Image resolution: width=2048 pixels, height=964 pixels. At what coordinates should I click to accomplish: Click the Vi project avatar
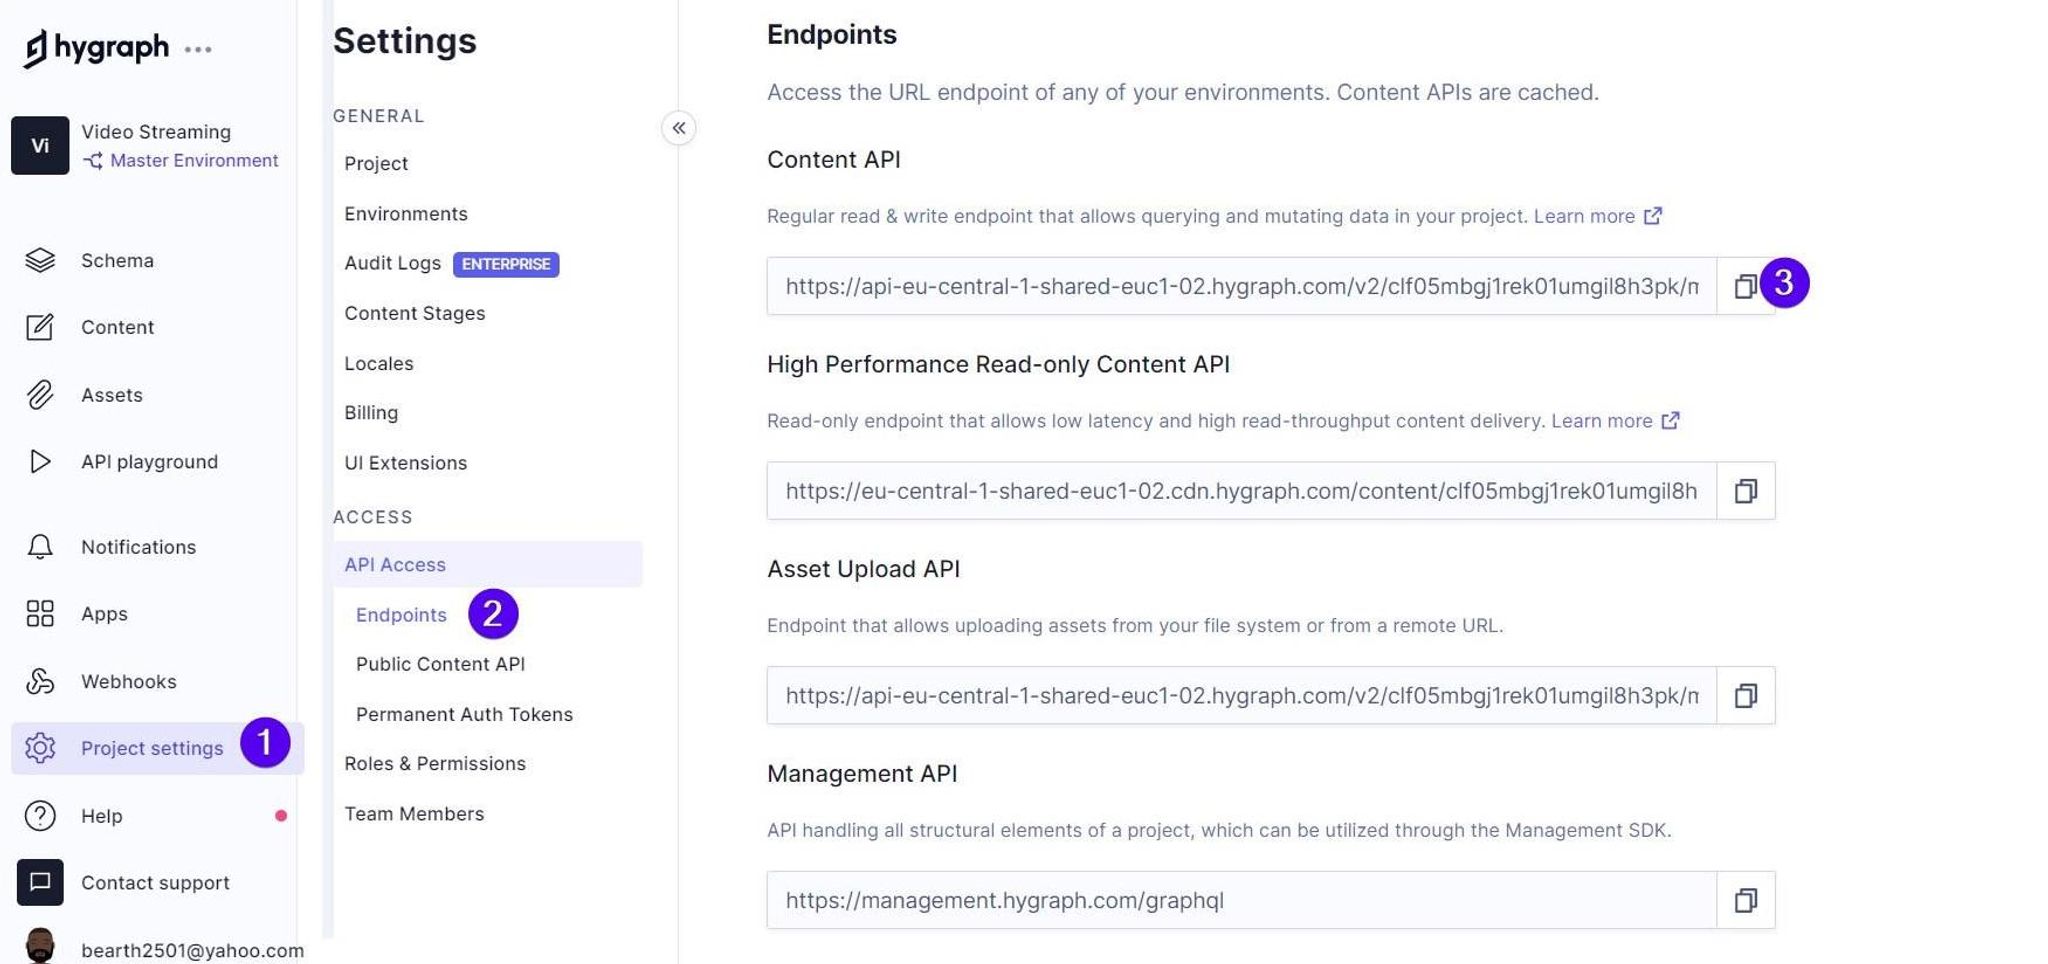(40, 145)
